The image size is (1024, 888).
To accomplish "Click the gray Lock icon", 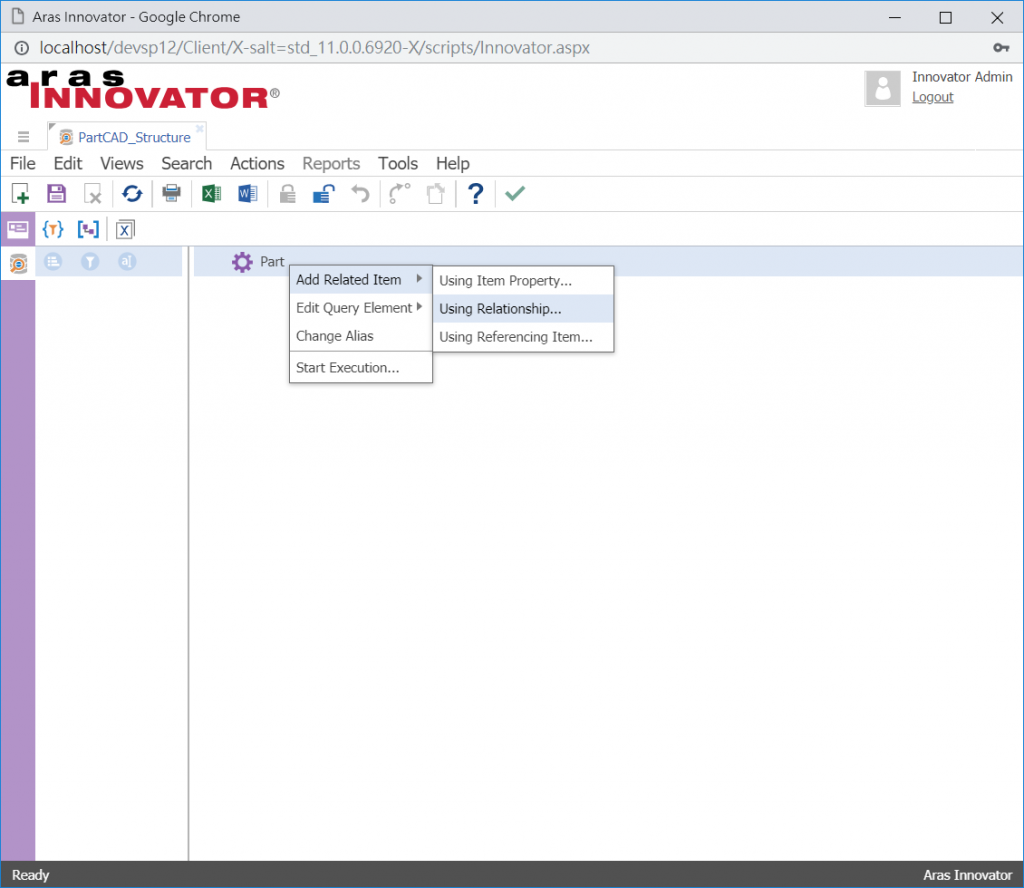I will 287,194.
